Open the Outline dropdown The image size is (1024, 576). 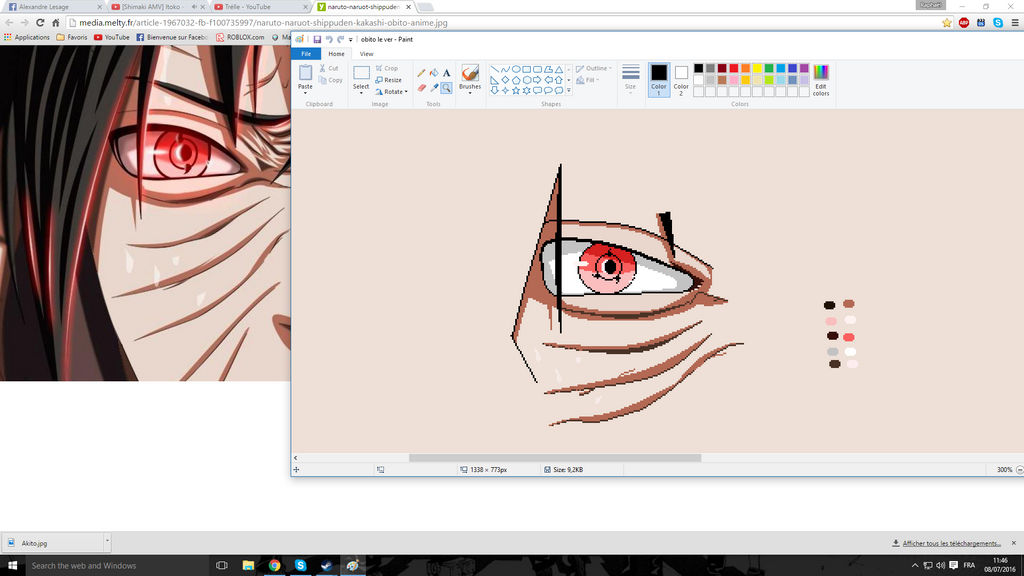pos(594,68)
